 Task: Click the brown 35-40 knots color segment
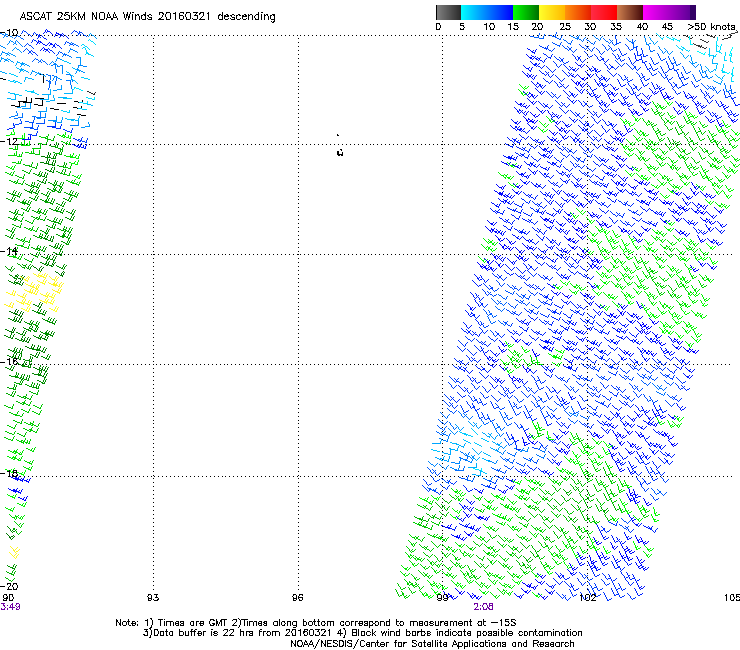(630, 12)
